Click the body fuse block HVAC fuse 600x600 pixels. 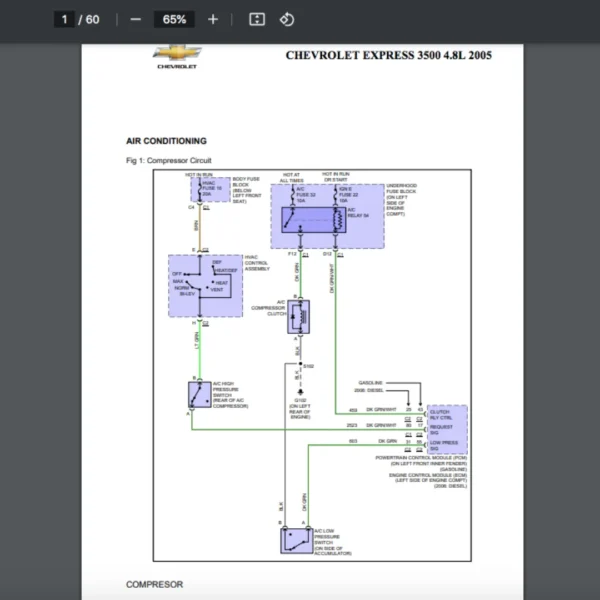pos(210,188)
